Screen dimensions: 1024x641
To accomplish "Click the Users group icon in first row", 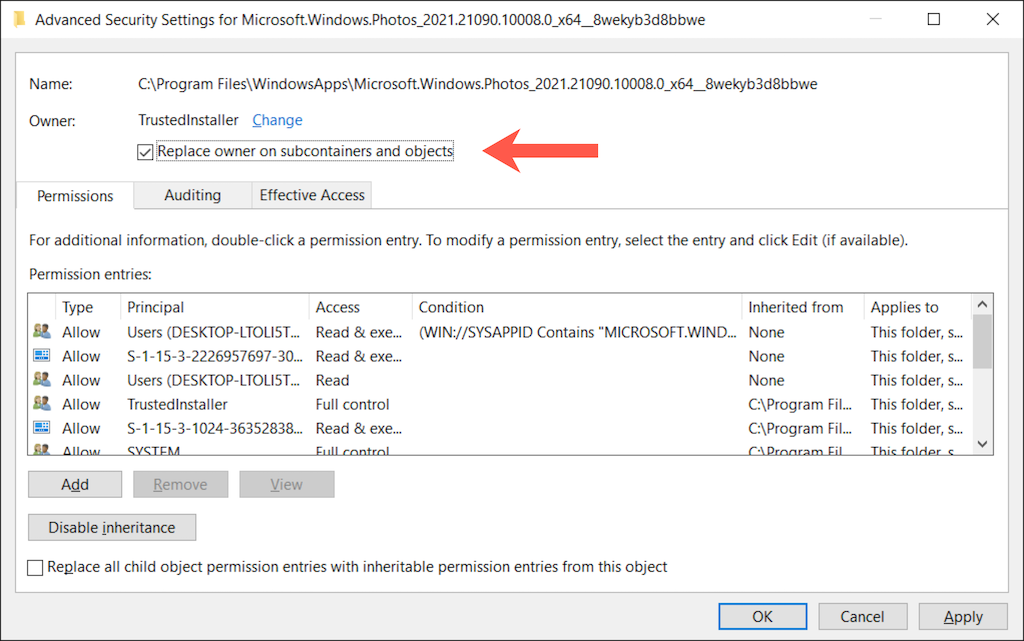I will click(x=42, y=332).
